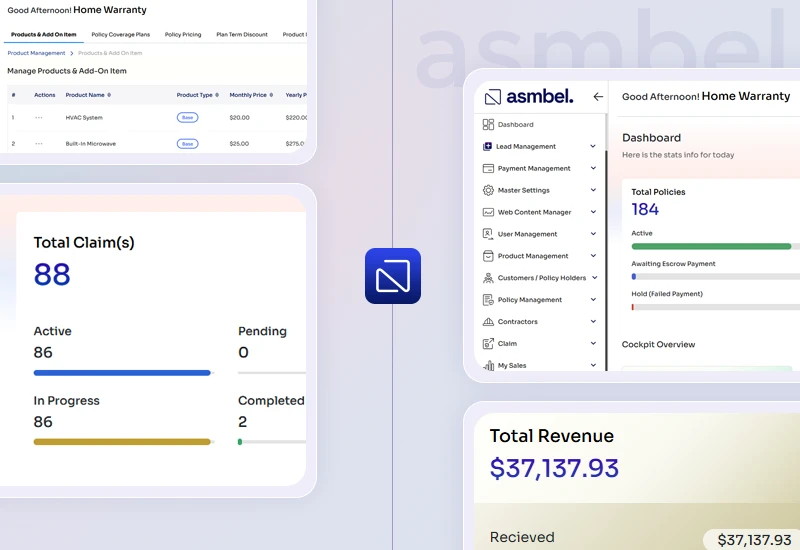
Task: Open the Plan Term Discount tab
Action: [242, 35]
